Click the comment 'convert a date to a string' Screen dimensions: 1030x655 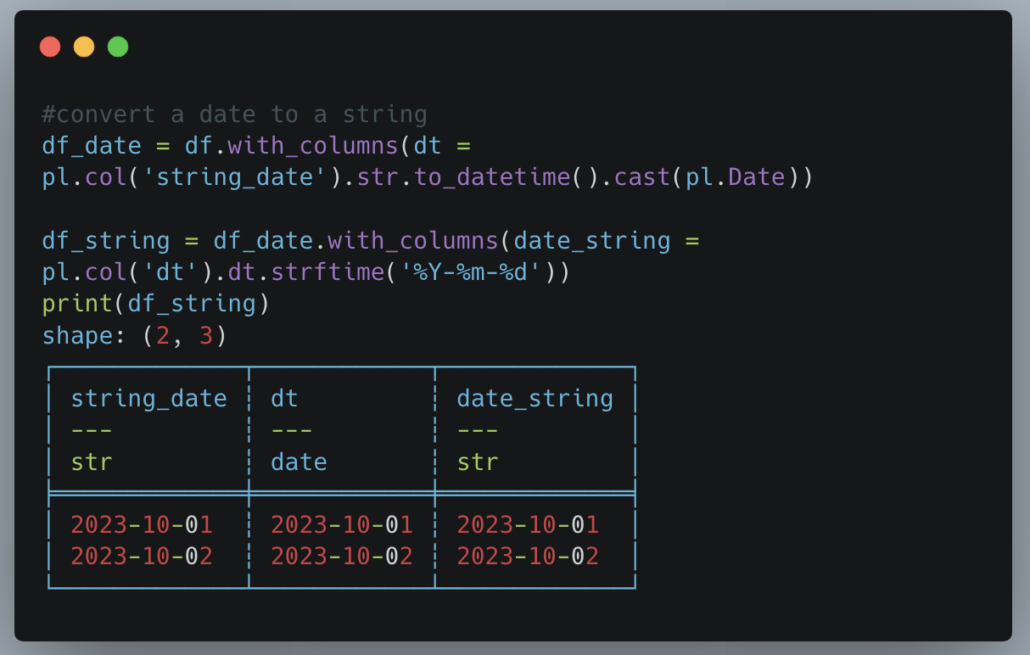click(235, 114)
